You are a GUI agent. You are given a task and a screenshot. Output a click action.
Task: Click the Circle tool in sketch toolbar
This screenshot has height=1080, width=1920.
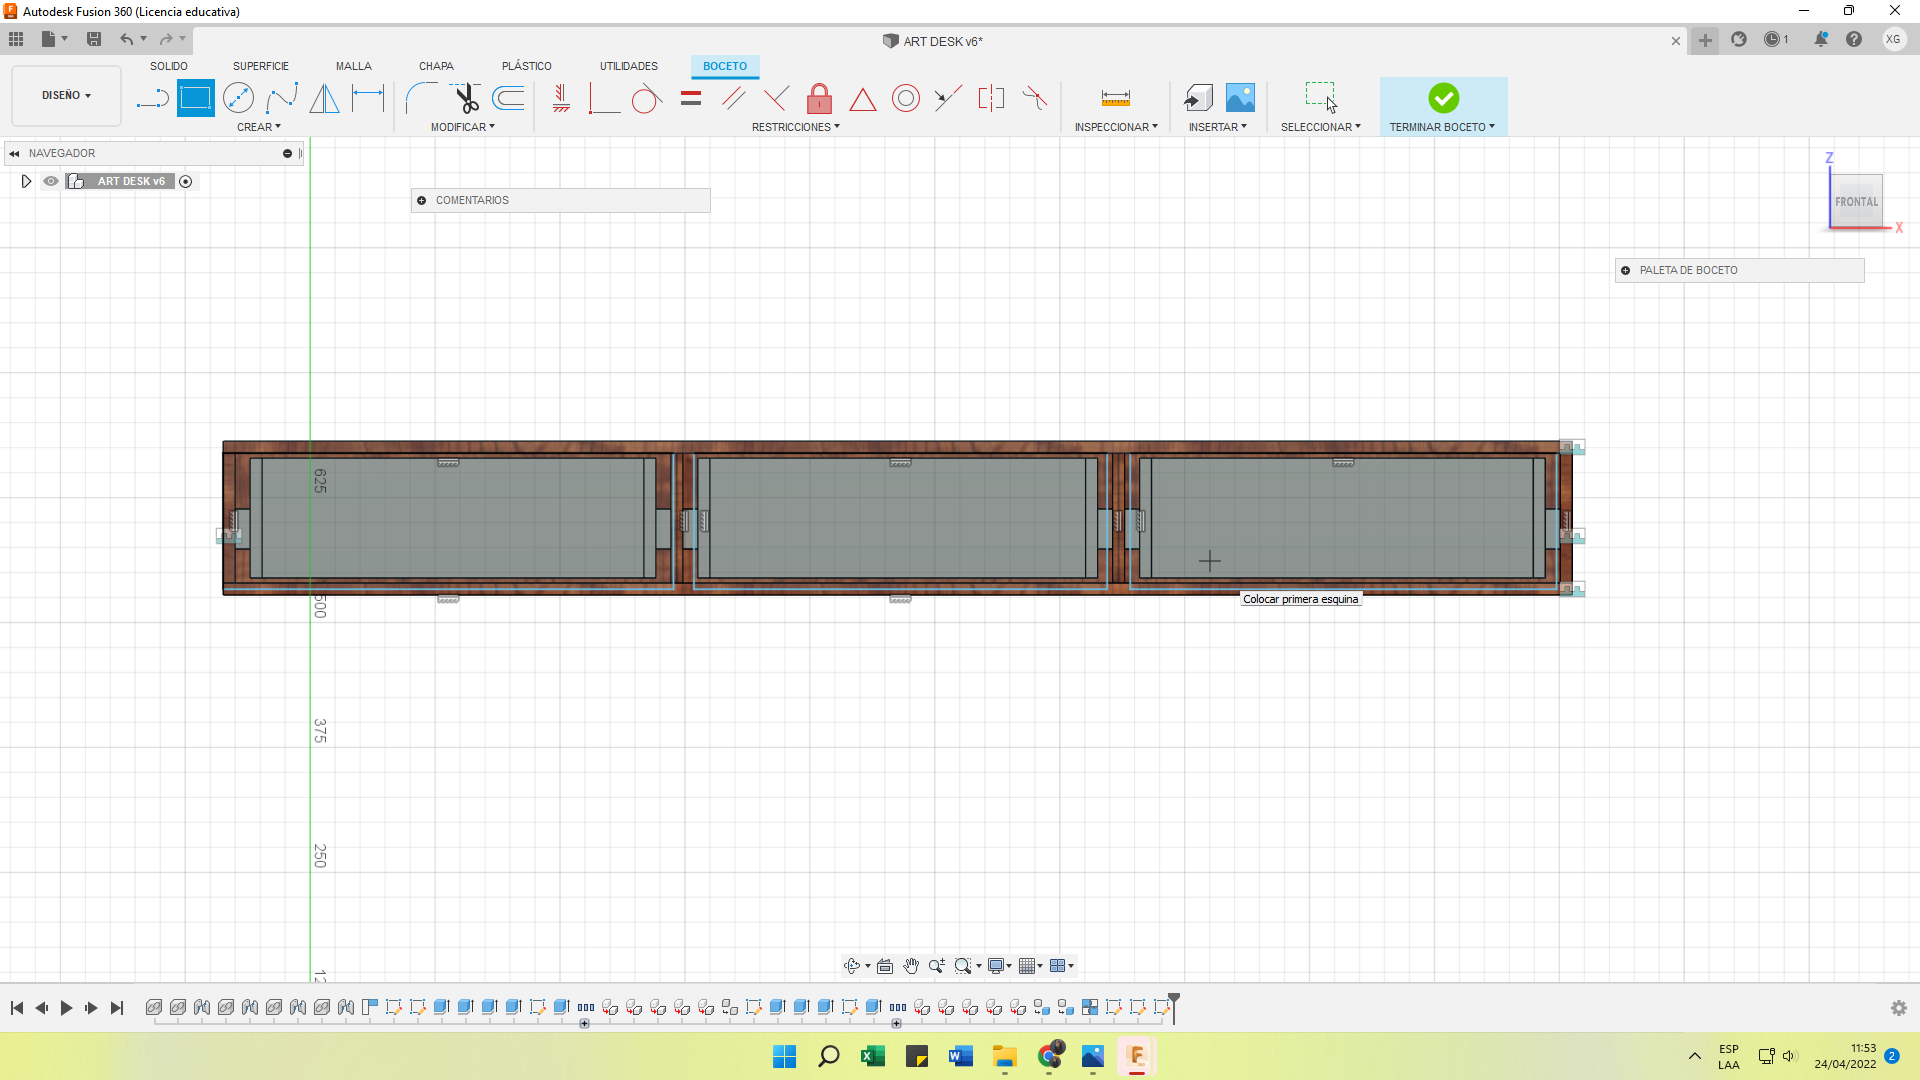(239, 99)
